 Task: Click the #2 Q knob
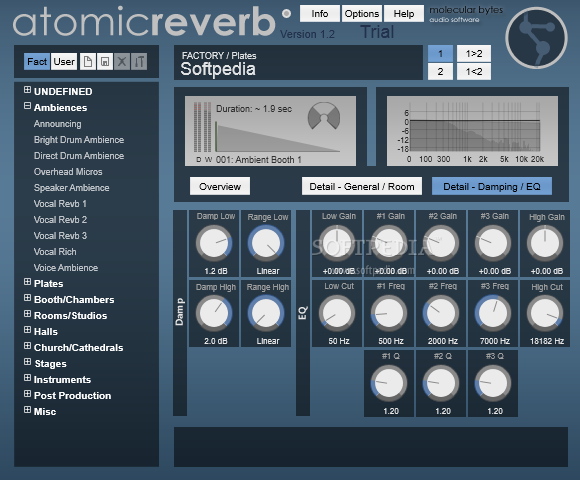click(x=441, y=383)
